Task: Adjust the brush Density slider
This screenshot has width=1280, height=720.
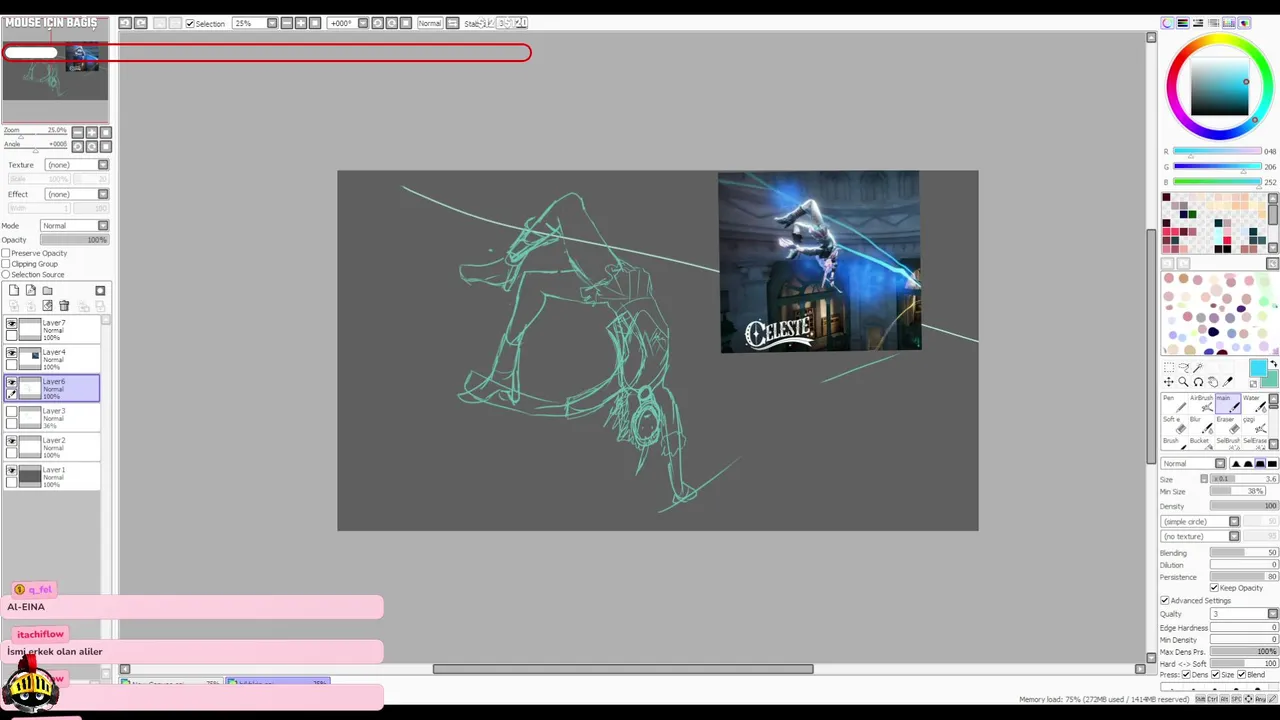Action: click(x=1244, y=506)
